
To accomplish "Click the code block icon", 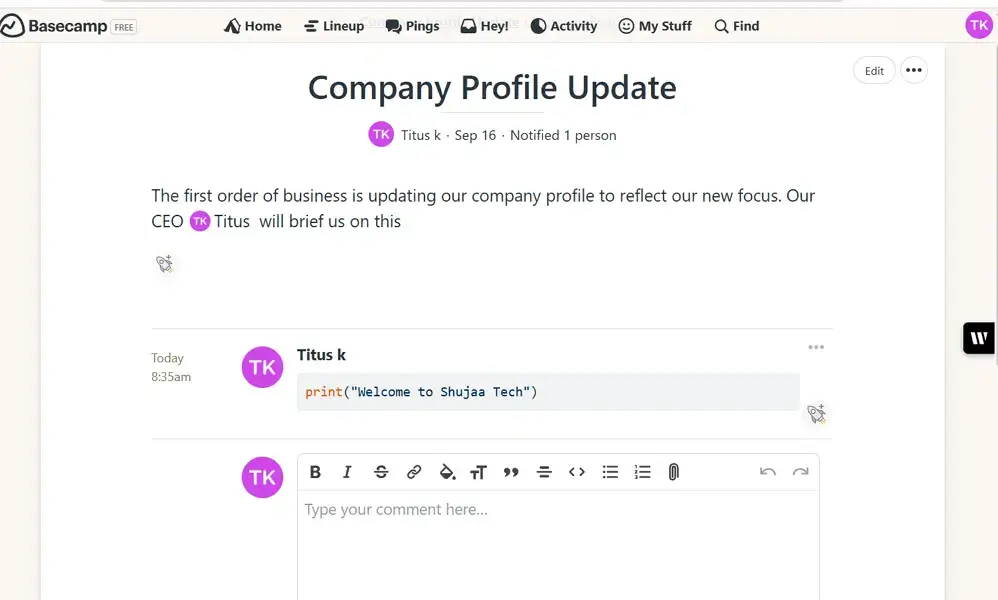I will (577, 472).
